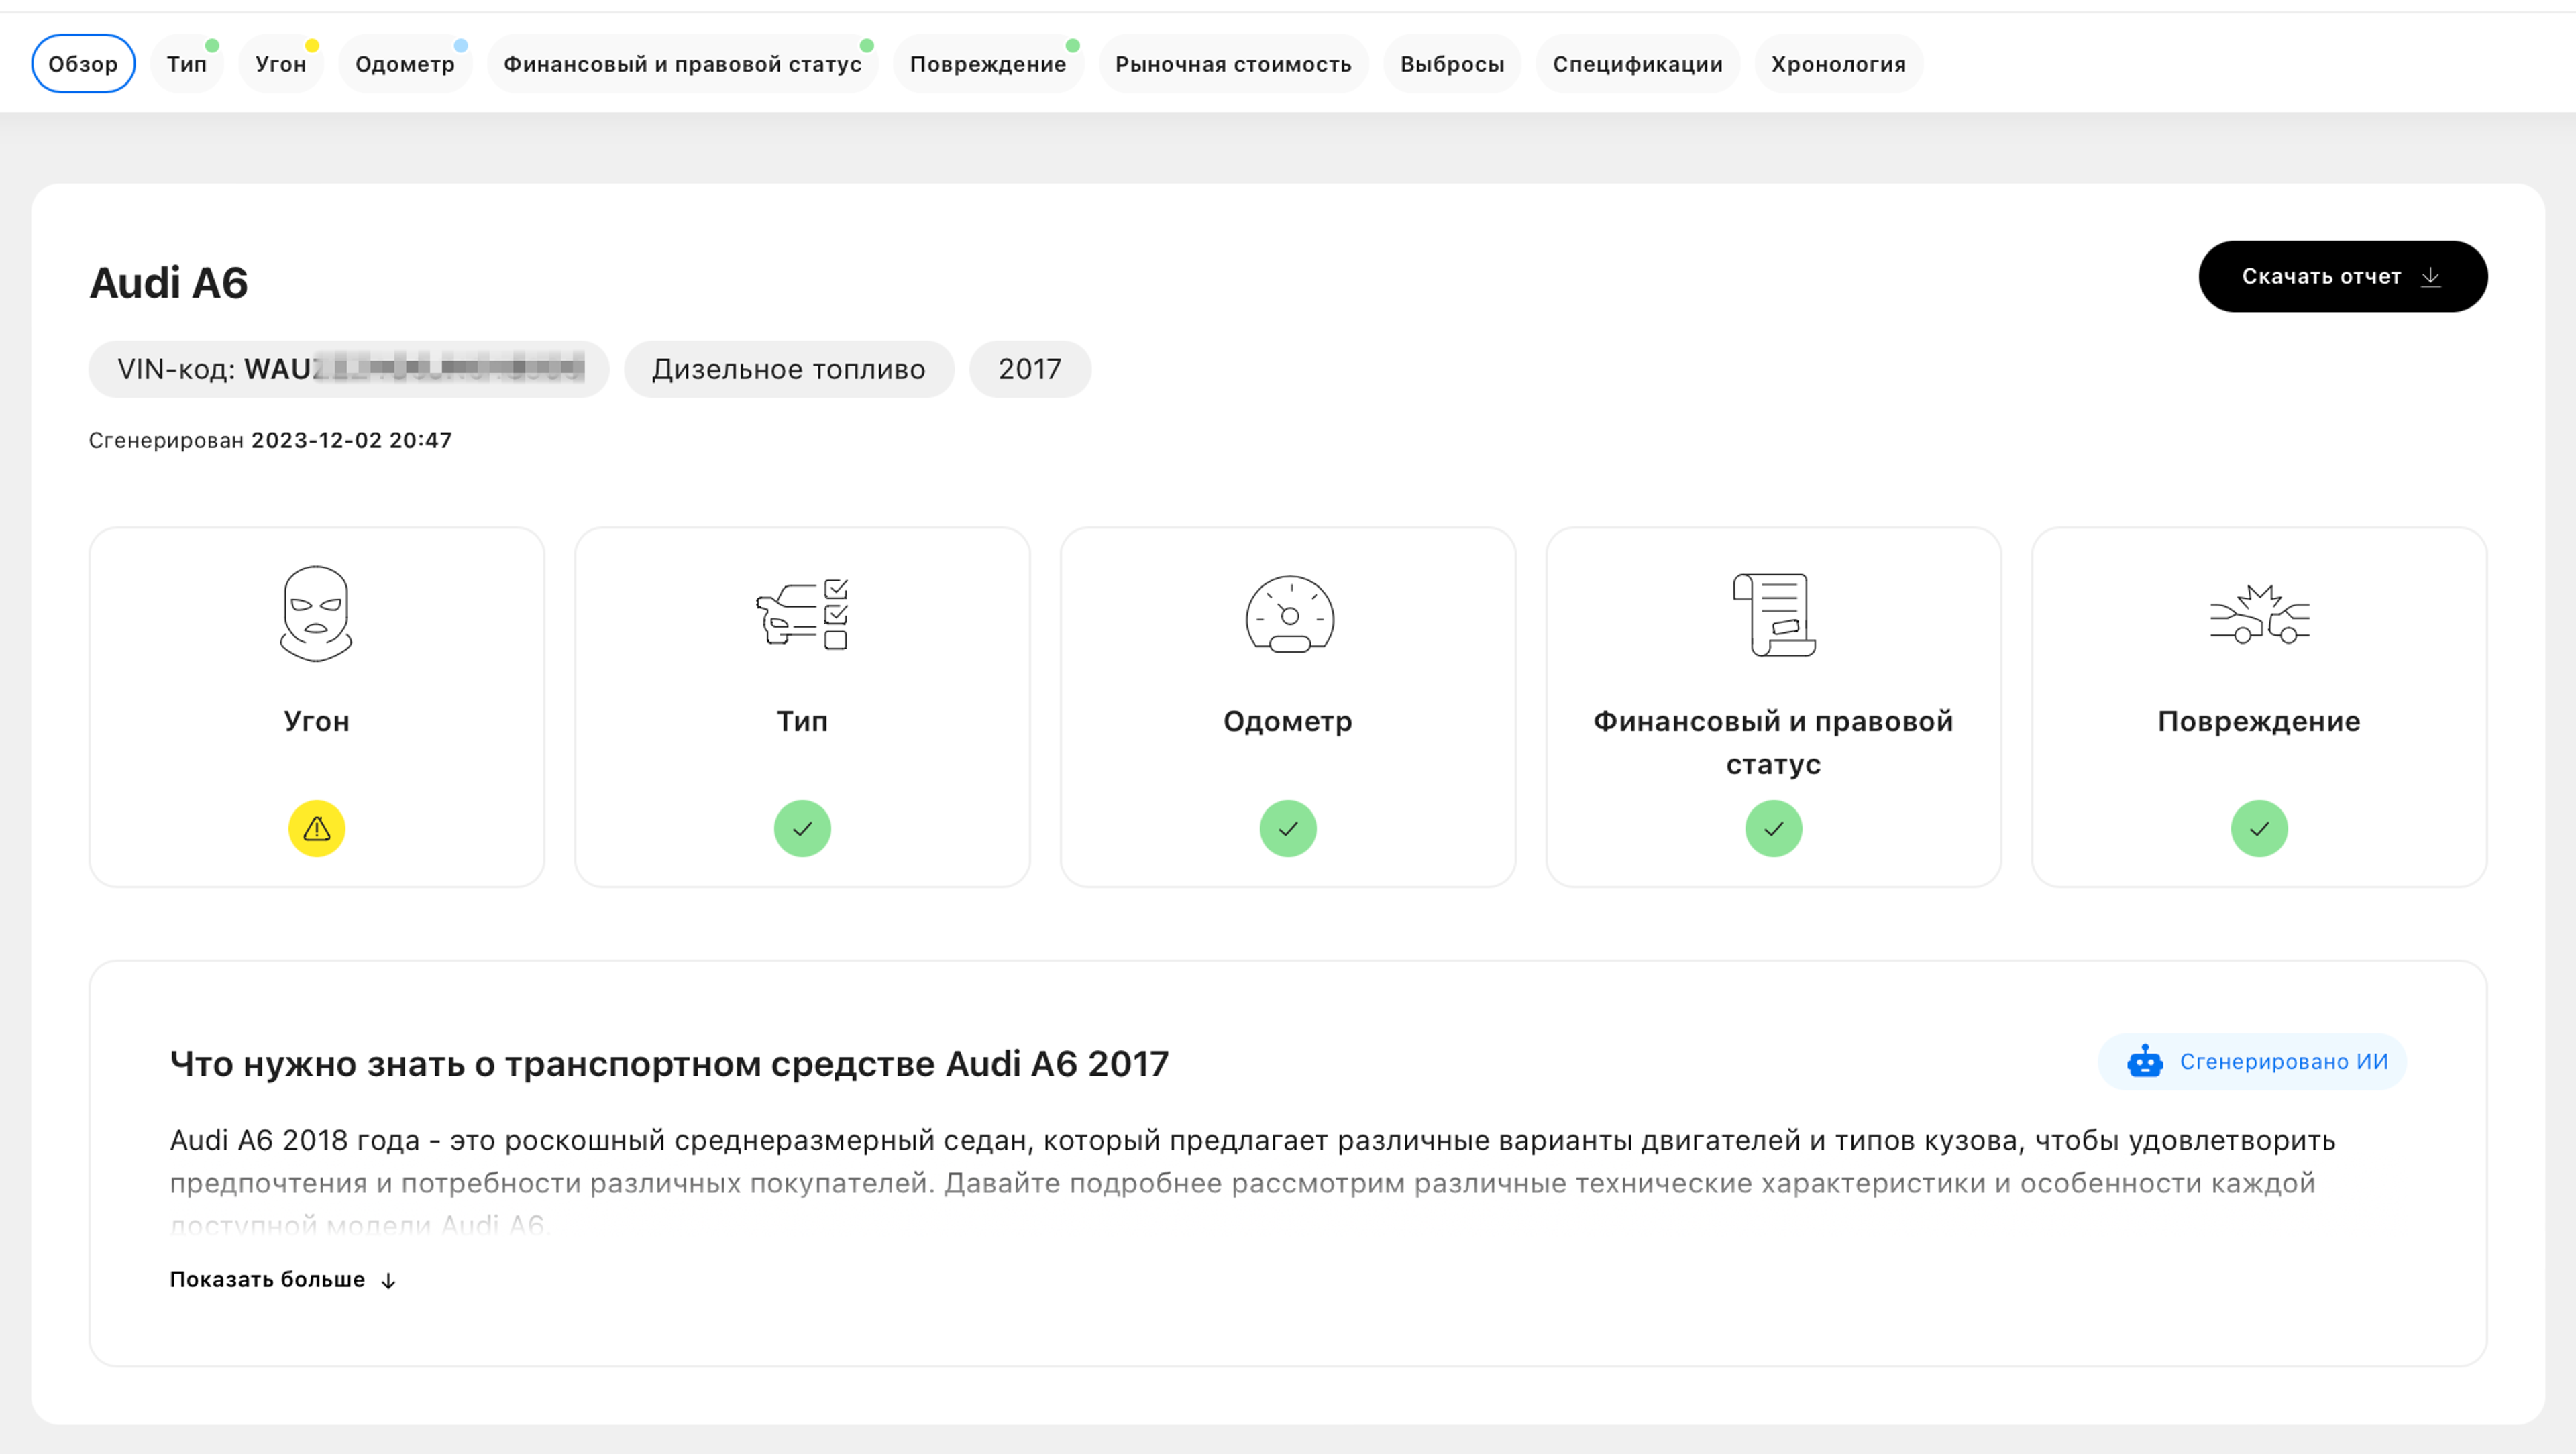Screen dimensions: 2576x1454
Task: Click the VIN-код chip
Action: 348,369
